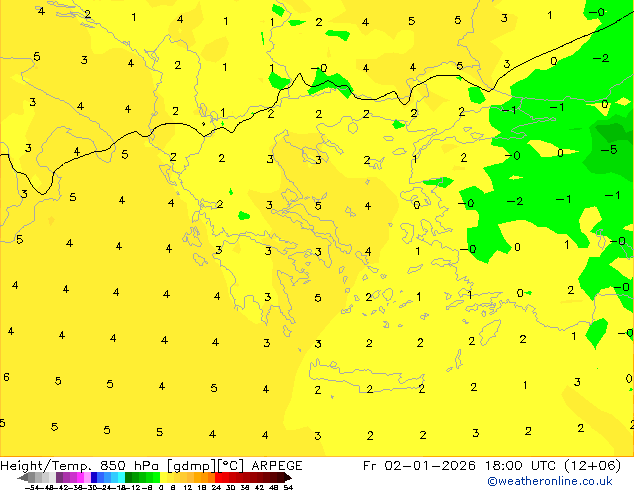Click the bright red swatch in the legend

pos(218,477)
